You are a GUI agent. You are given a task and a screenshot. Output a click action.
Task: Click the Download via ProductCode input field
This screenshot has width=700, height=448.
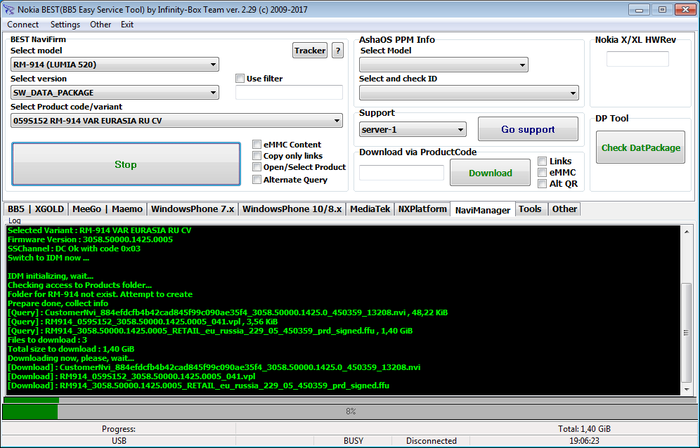(x=401, y=173)
